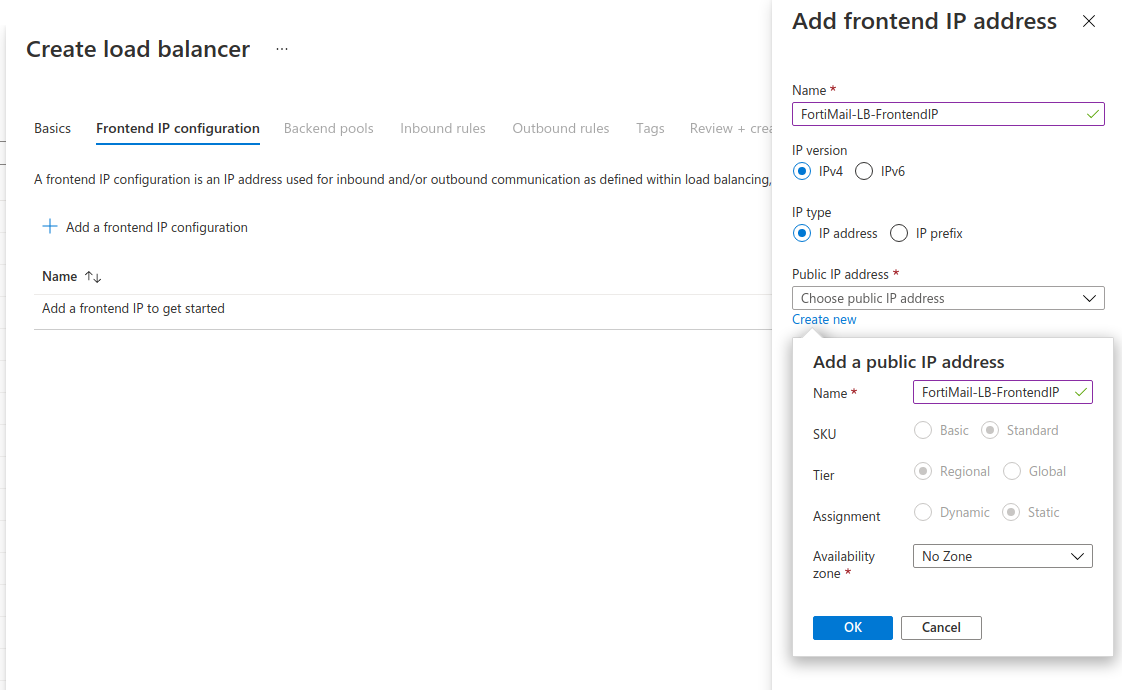The width and height of the screenshot is (1122, 690).
Task: Click the FortiMail-LB-FrontendIP name input field
Action: (948, 113)
